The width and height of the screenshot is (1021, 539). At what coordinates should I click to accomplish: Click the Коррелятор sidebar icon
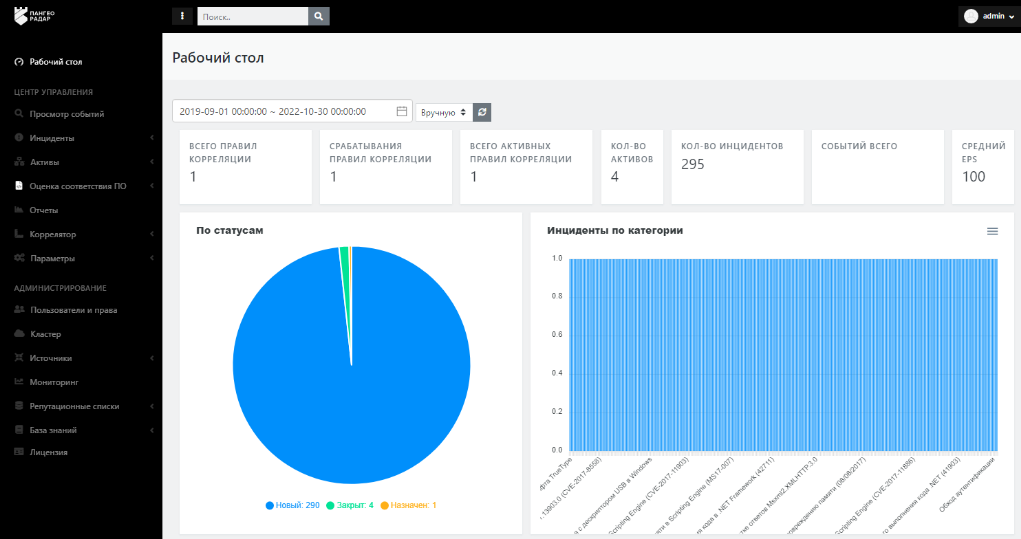click(x=19, y=234)
